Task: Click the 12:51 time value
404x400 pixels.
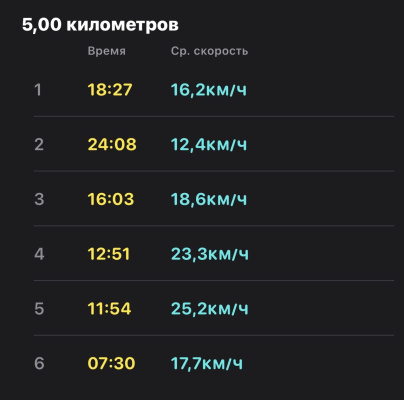Action: coord(109,254)
